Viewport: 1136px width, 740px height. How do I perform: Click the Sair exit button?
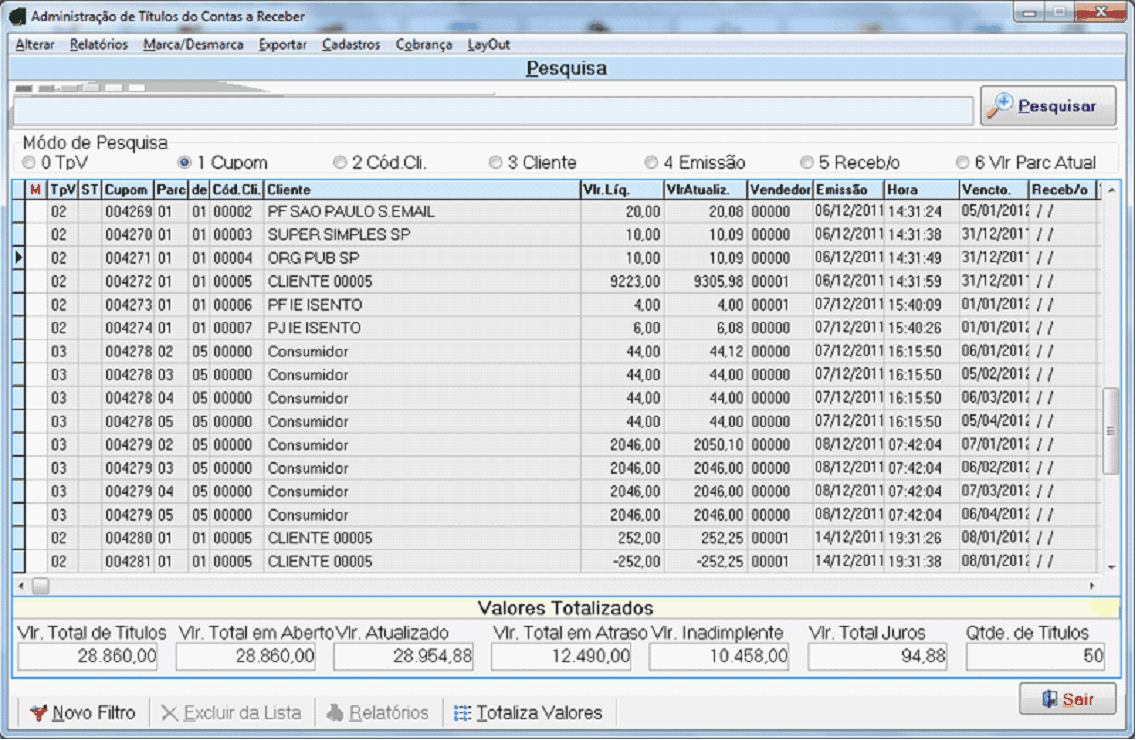coord(1067,699)
